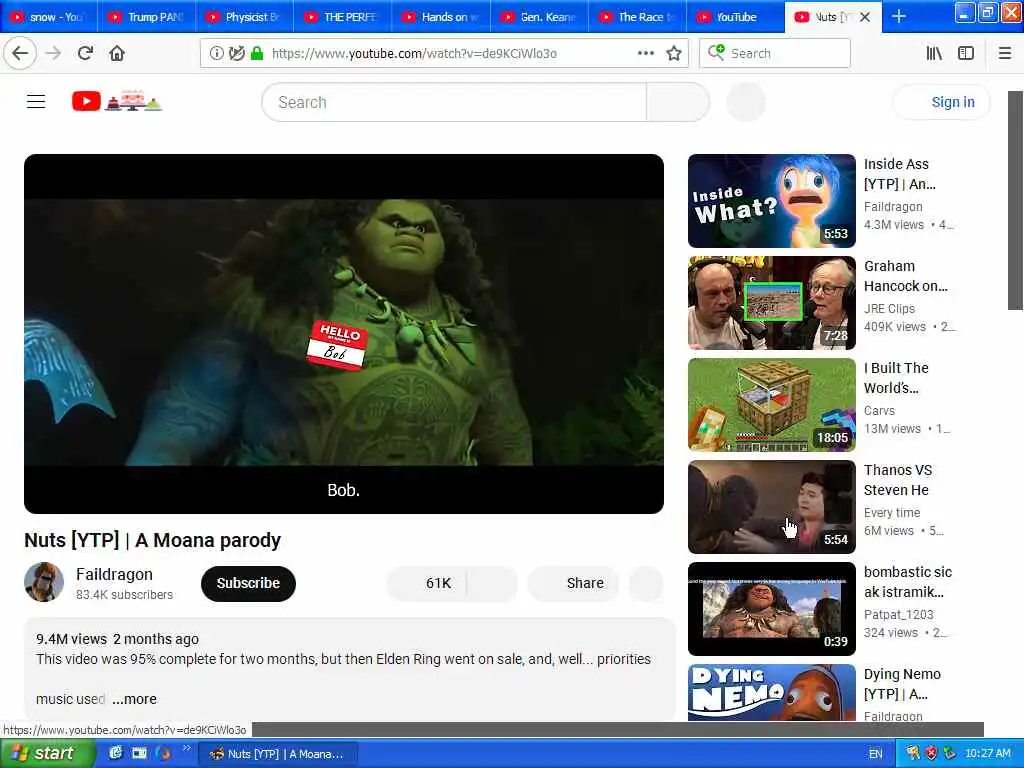Click the 10:27 AM taskbar clock
1024x768 pixels.
coord(987,754)
